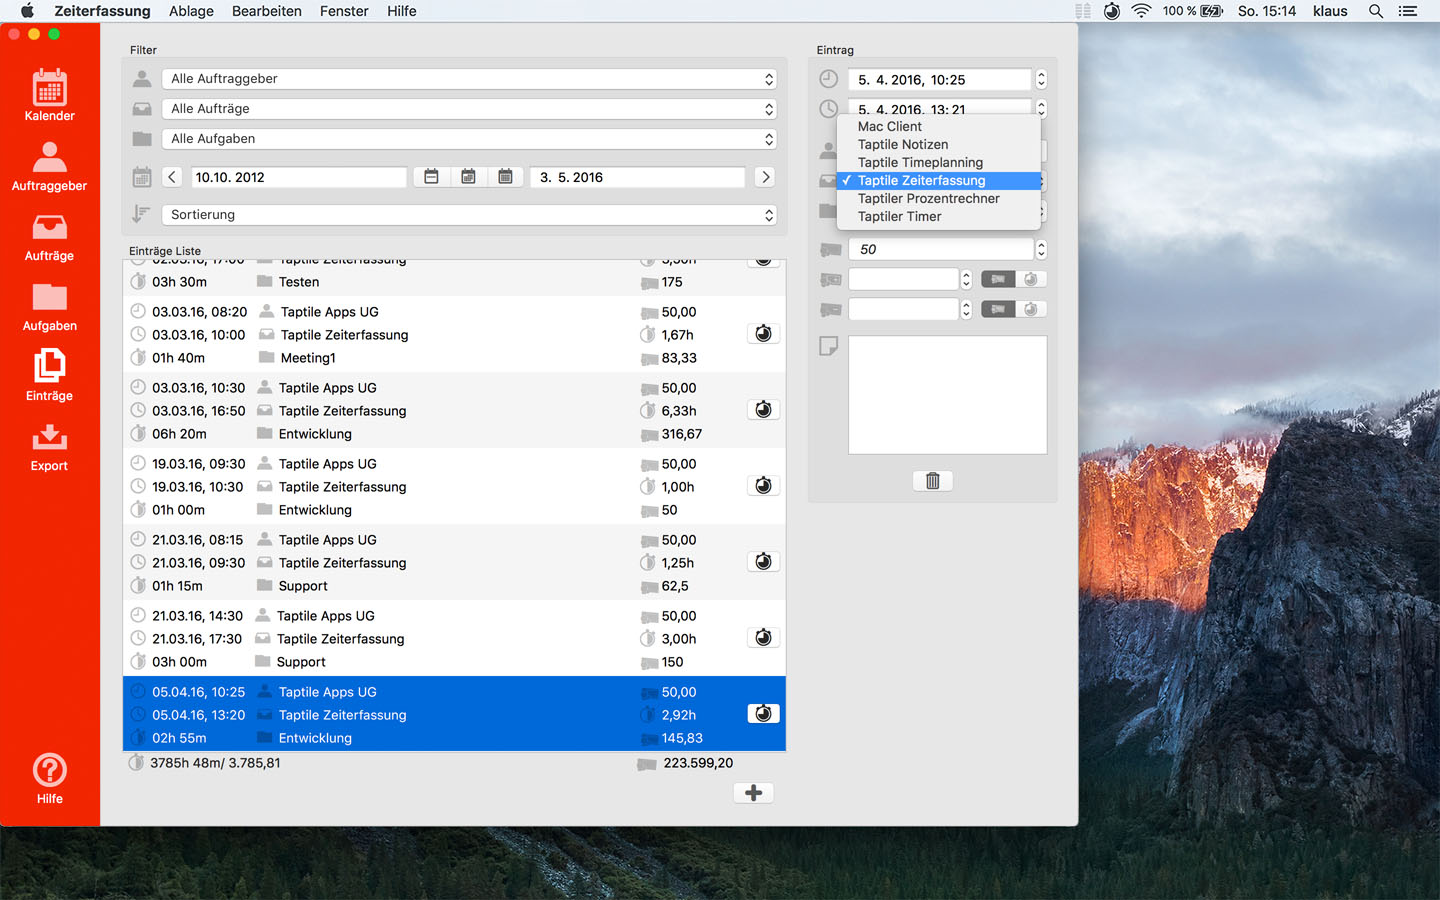Open the Alle Aufgaben filter dropdown
This screenshot has width=1440, height=900.
pyautogui.click(x=469, y=139)
